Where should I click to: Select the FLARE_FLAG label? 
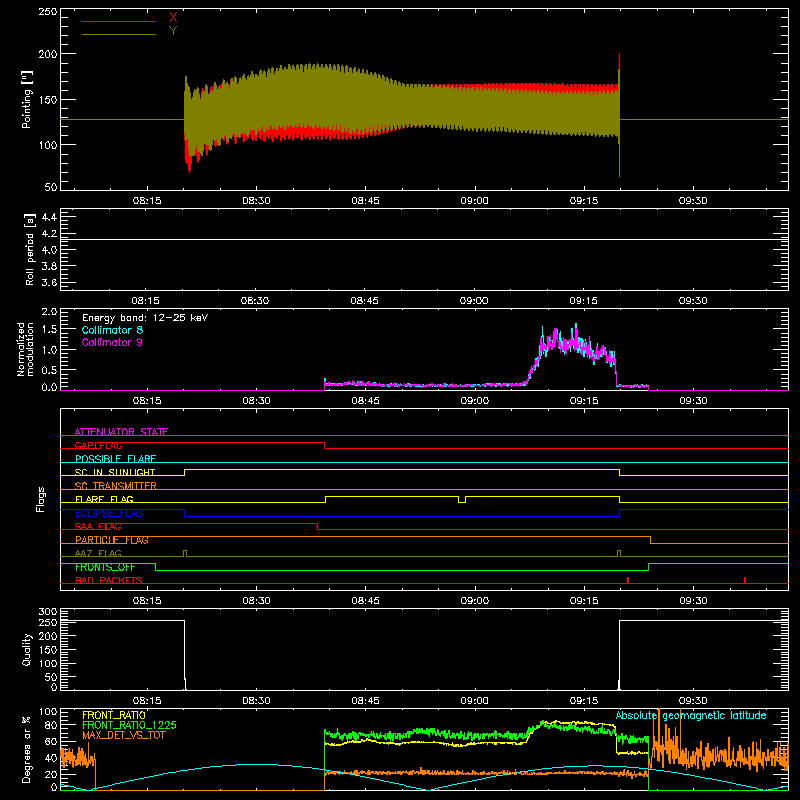point(104,499)
